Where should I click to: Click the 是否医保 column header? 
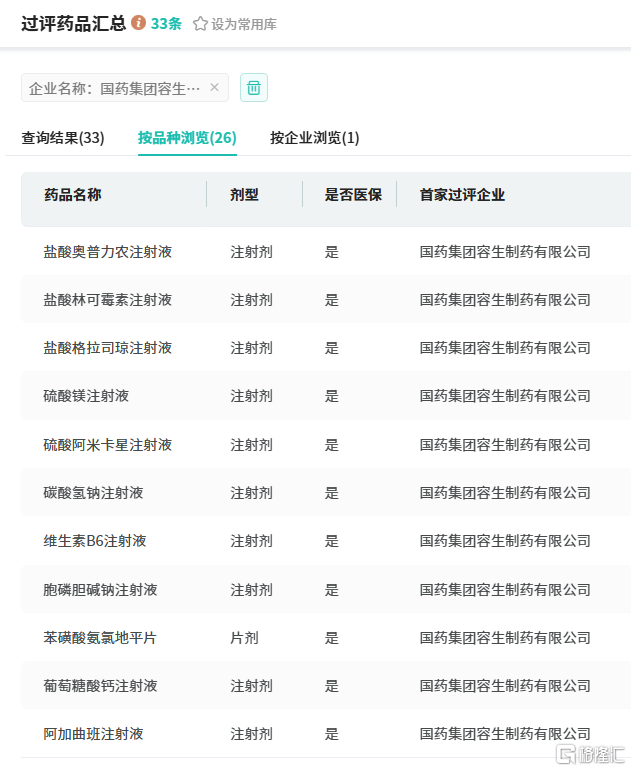(x=353, y=195)
